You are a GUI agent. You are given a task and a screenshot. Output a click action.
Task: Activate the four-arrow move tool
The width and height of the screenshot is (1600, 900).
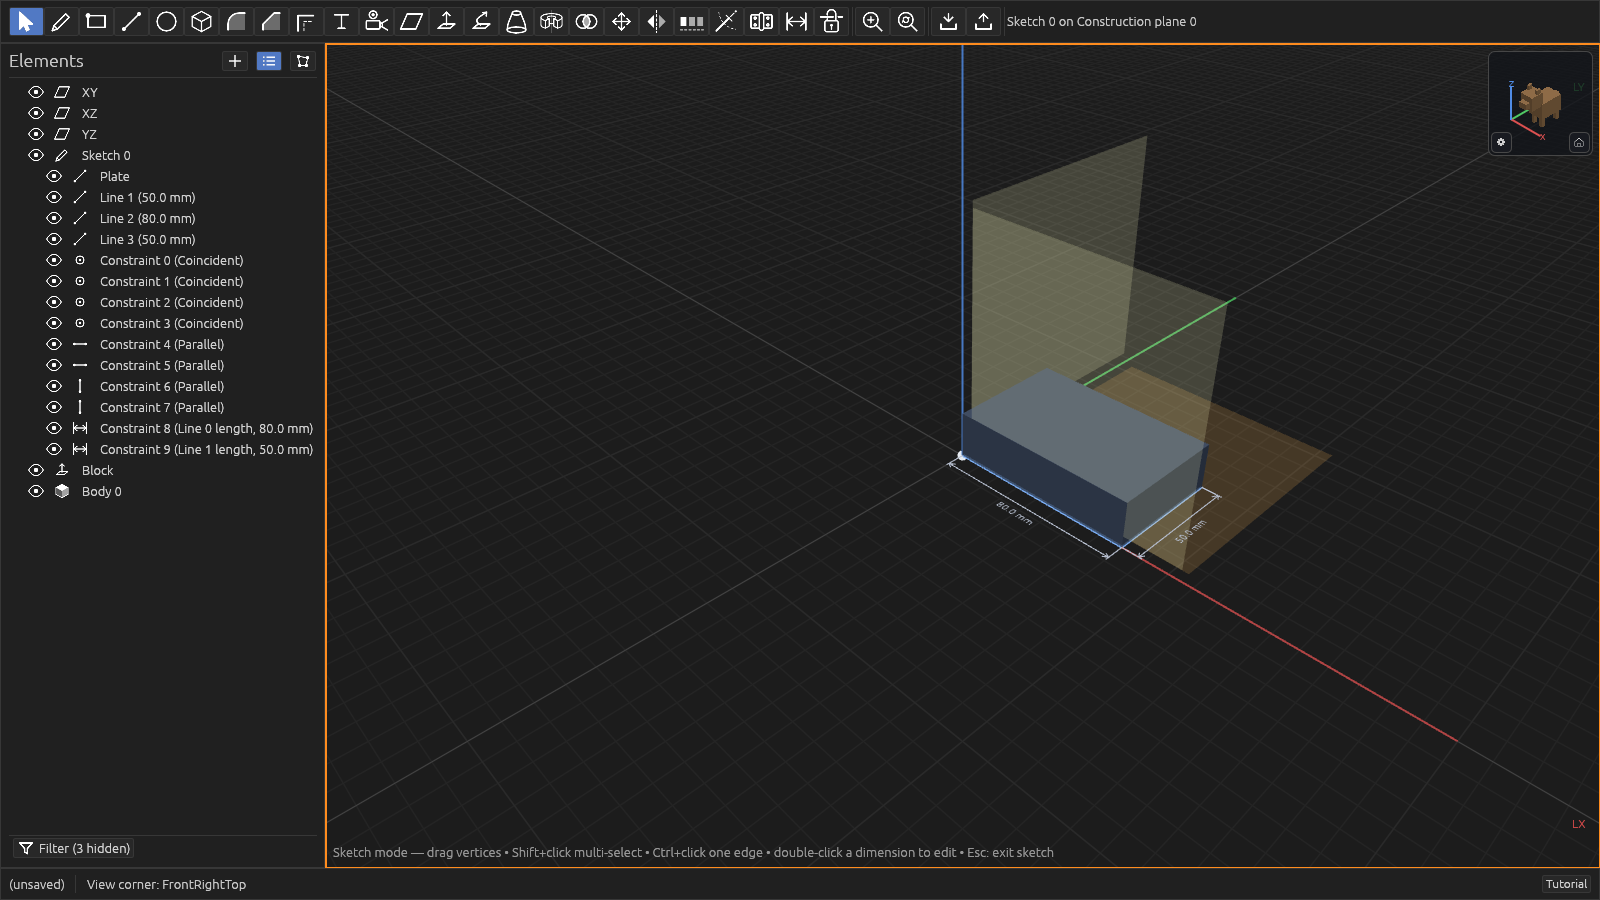(x=621, y=21)
